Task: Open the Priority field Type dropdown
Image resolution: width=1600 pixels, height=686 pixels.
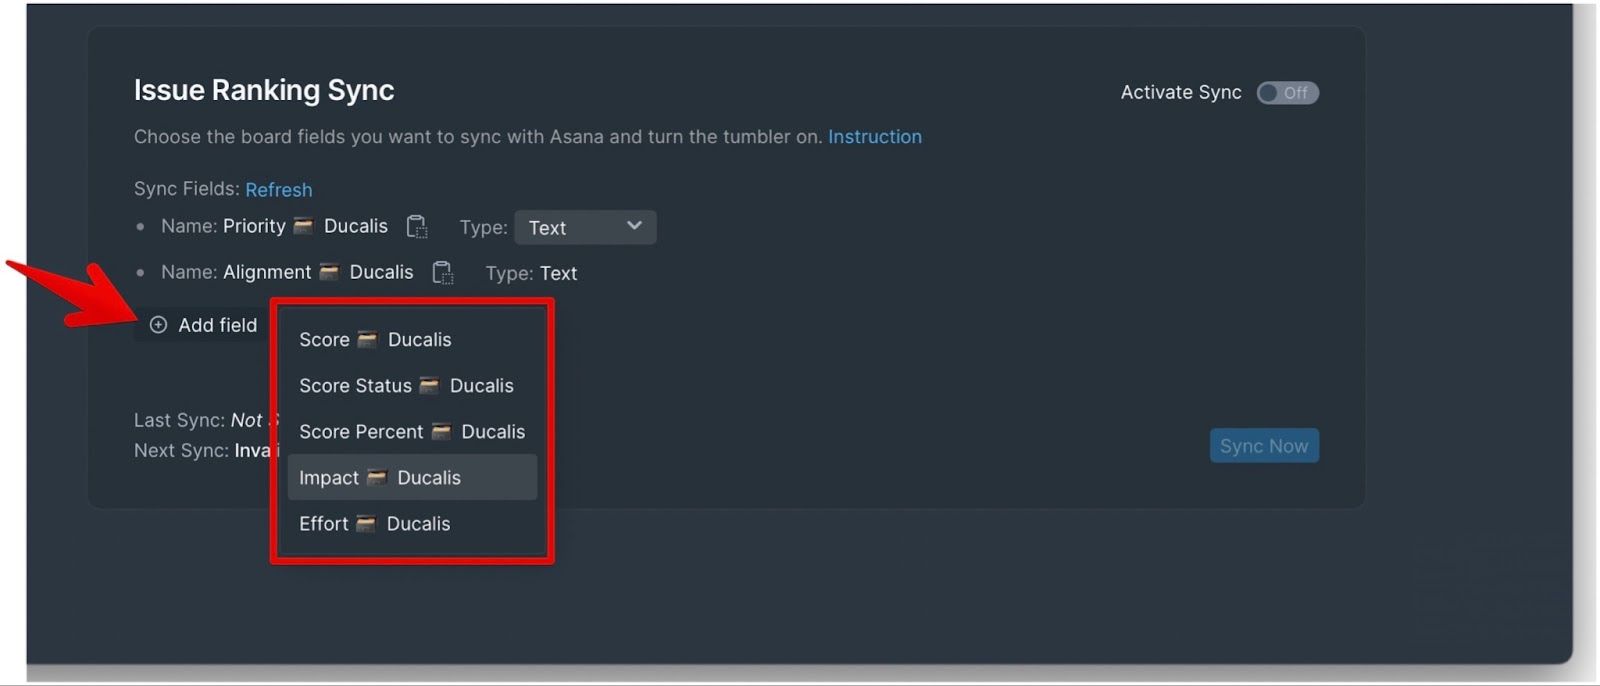Action: (x=585, y=227)
